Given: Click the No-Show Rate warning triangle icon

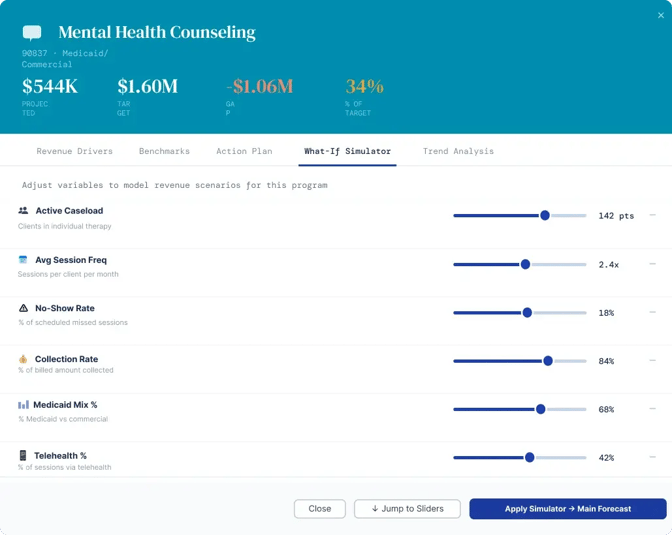Looking at the screenshot, I should tap(23, 308).
